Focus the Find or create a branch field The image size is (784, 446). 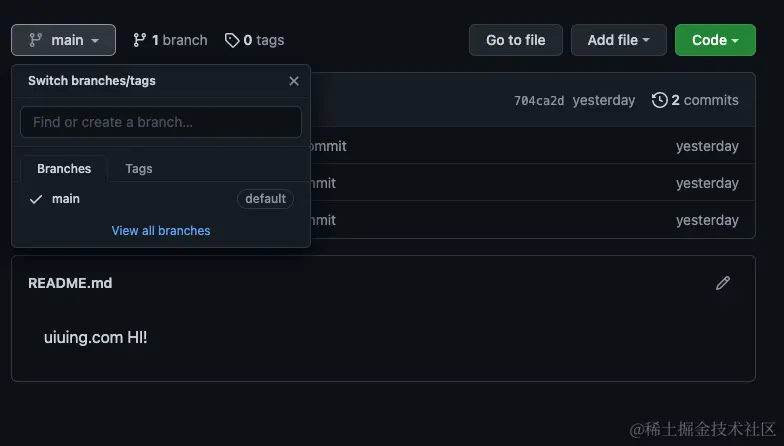pos(161,122)
